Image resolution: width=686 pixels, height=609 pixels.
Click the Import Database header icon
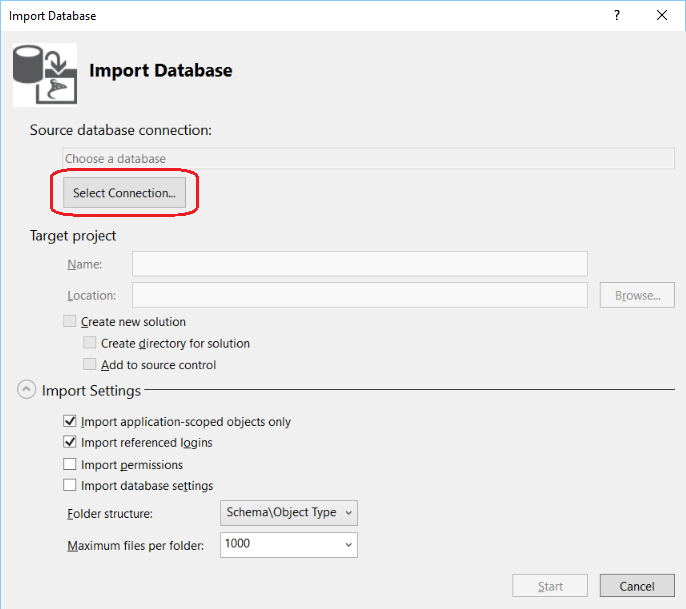44,73
